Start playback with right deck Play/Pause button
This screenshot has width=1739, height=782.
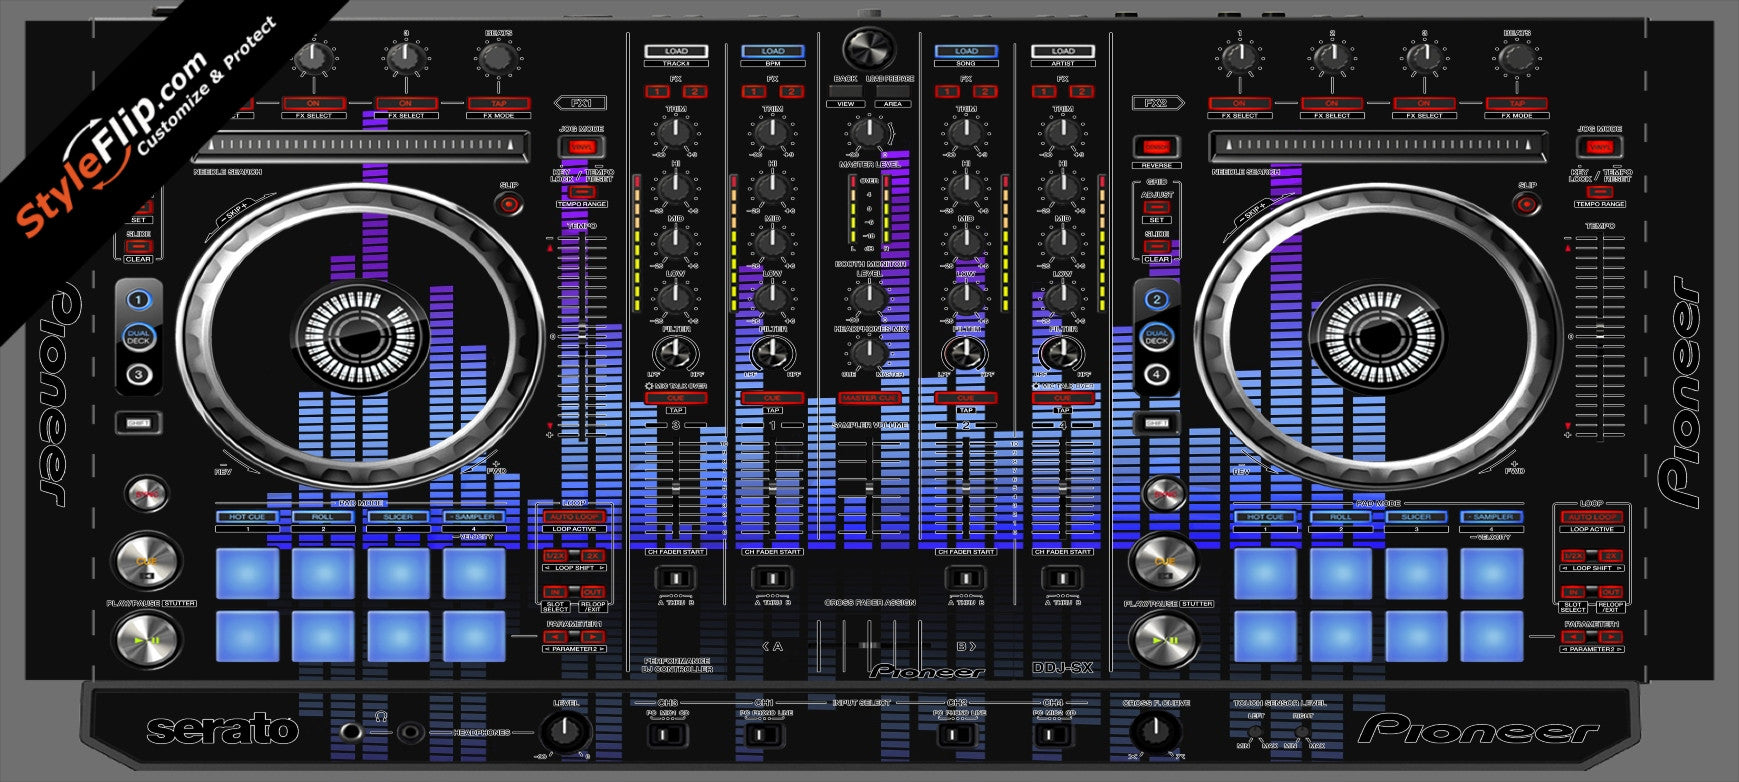tap(1164, 639)
